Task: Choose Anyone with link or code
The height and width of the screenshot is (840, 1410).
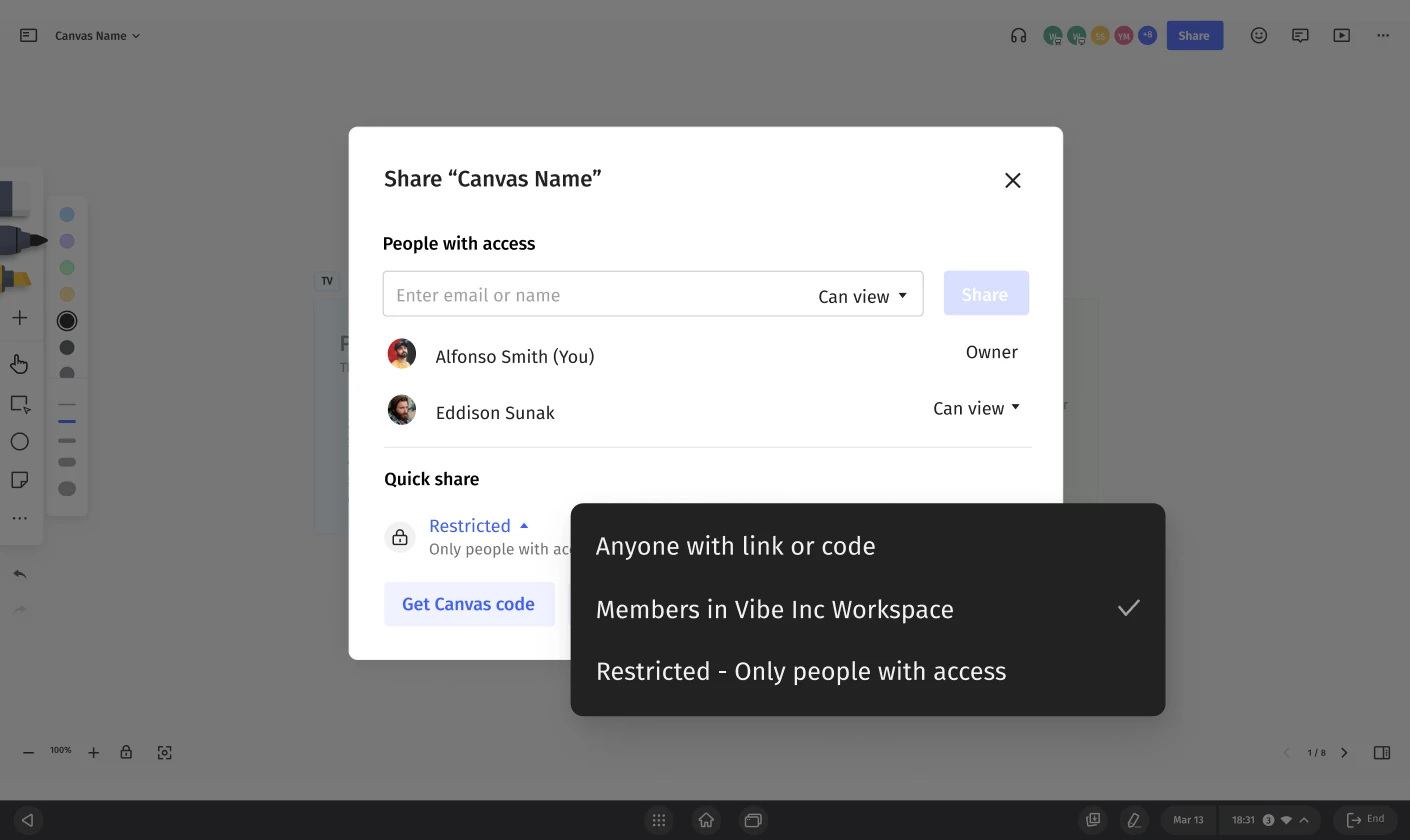Action: click(735, 546)
